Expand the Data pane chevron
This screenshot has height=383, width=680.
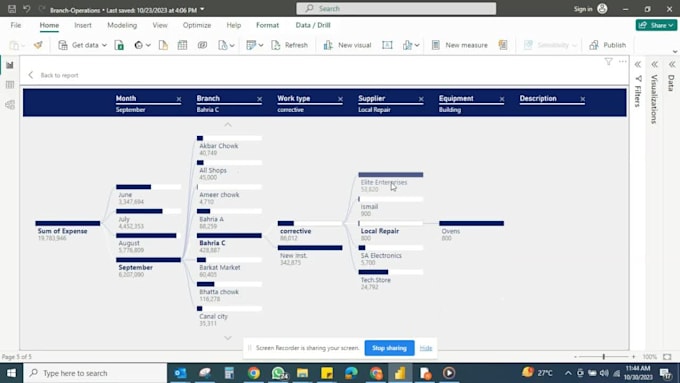click(672, 65)
